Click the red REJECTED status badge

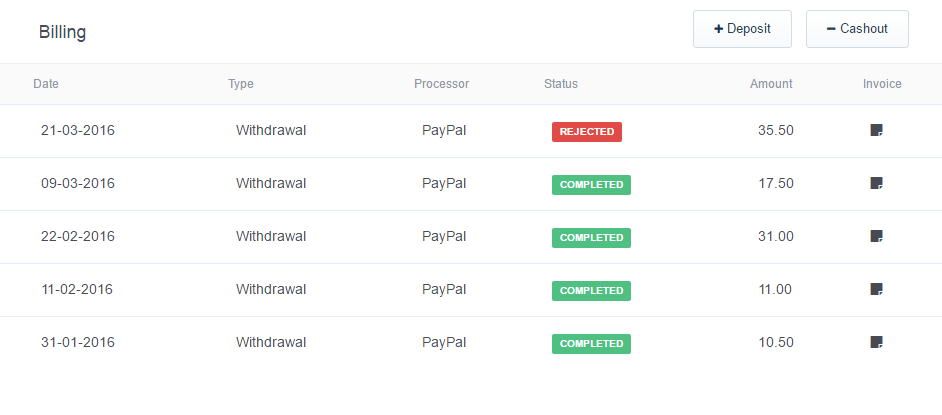[x=587, y=132]
